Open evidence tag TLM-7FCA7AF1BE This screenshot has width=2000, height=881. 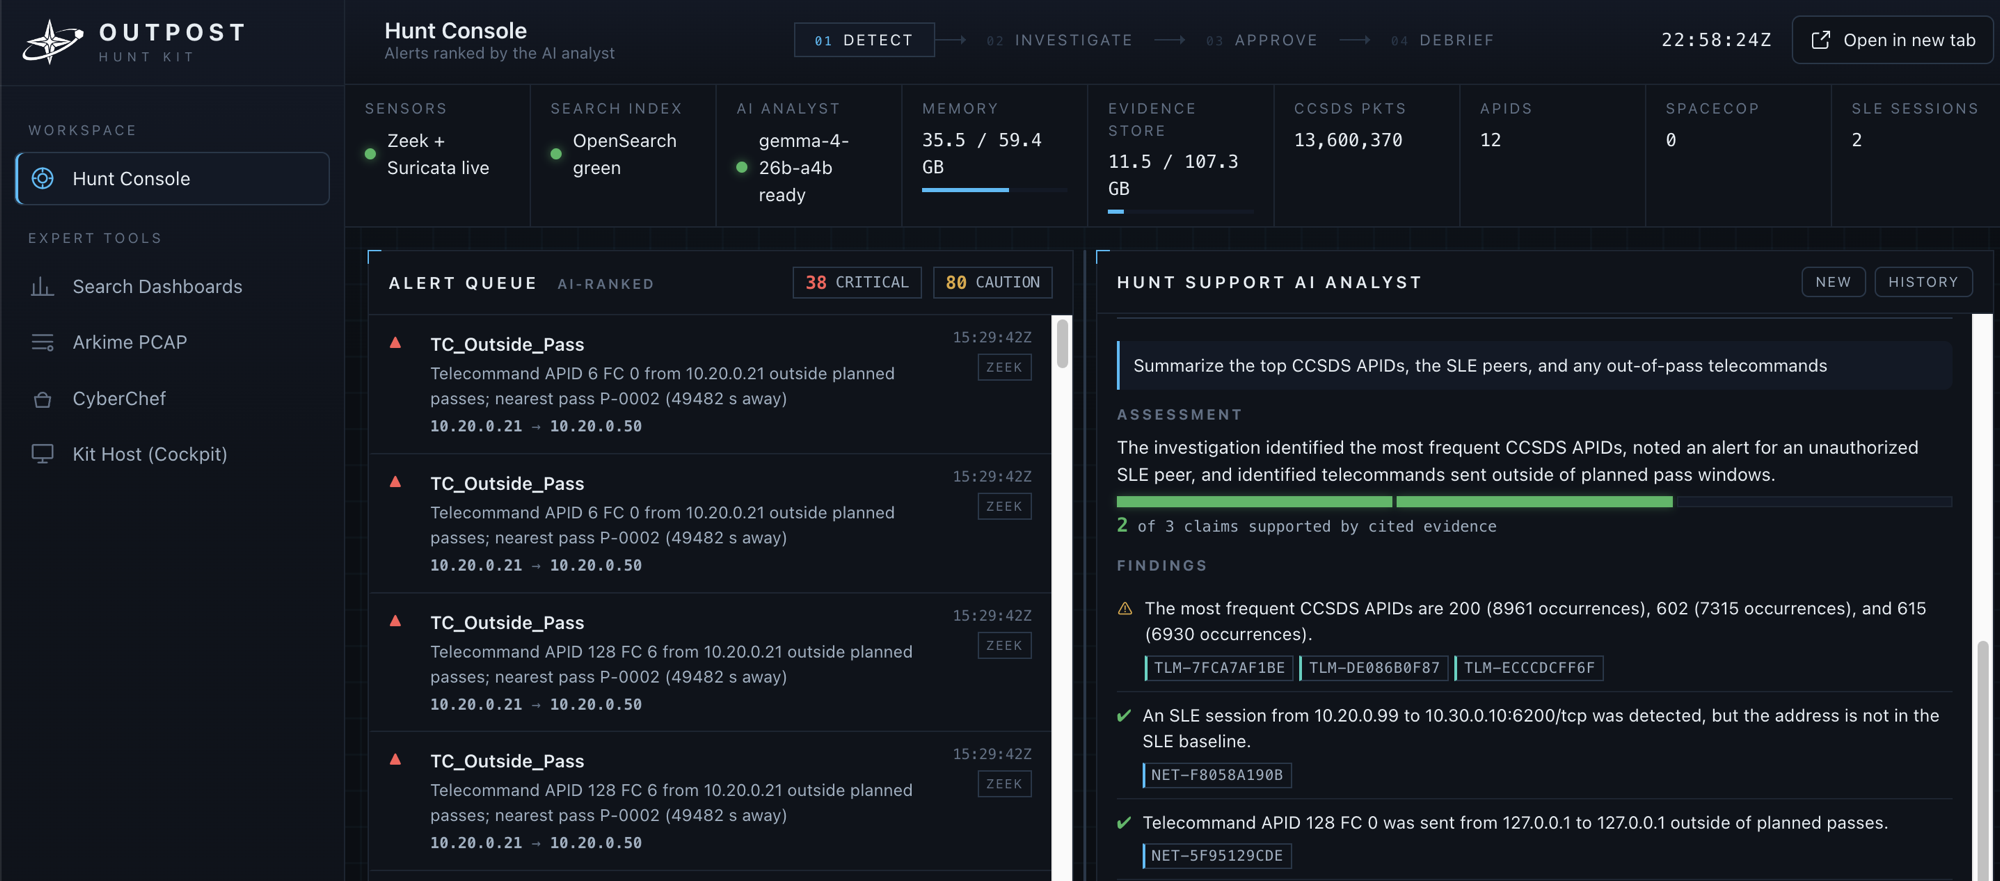[1219, 668]
